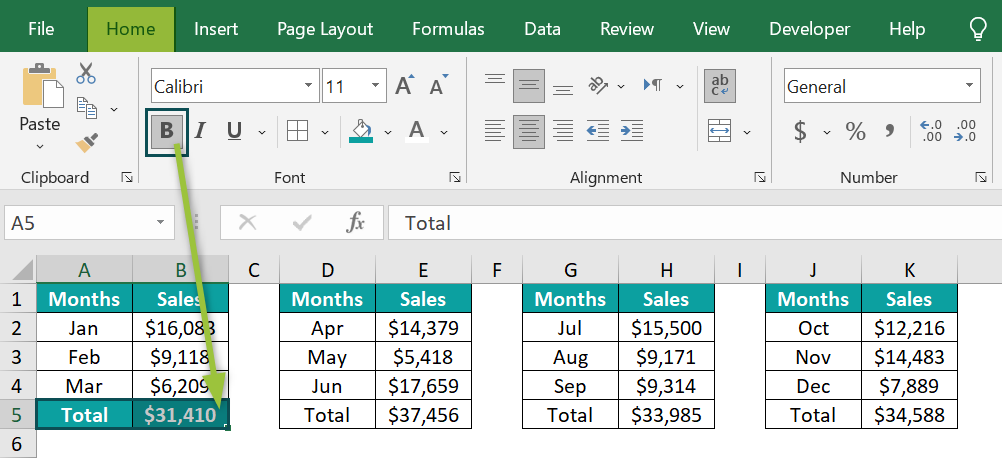Click Merge & Center icon

tap(720, 131)
